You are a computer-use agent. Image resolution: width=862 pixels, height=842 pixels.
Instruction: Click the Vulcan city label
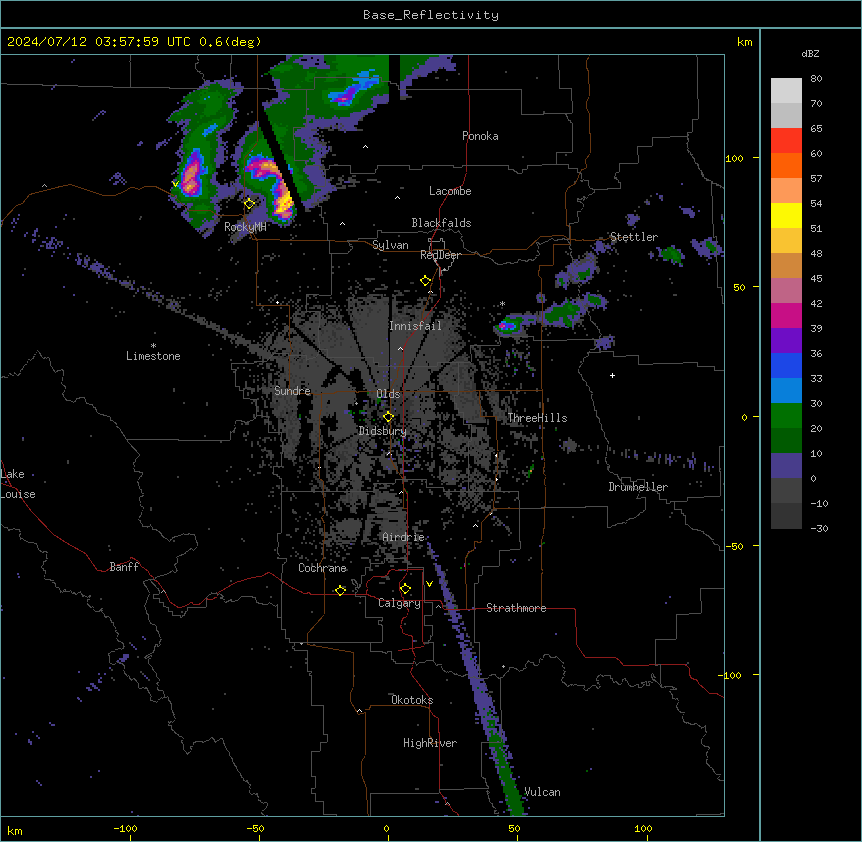(x=542, y=792)
